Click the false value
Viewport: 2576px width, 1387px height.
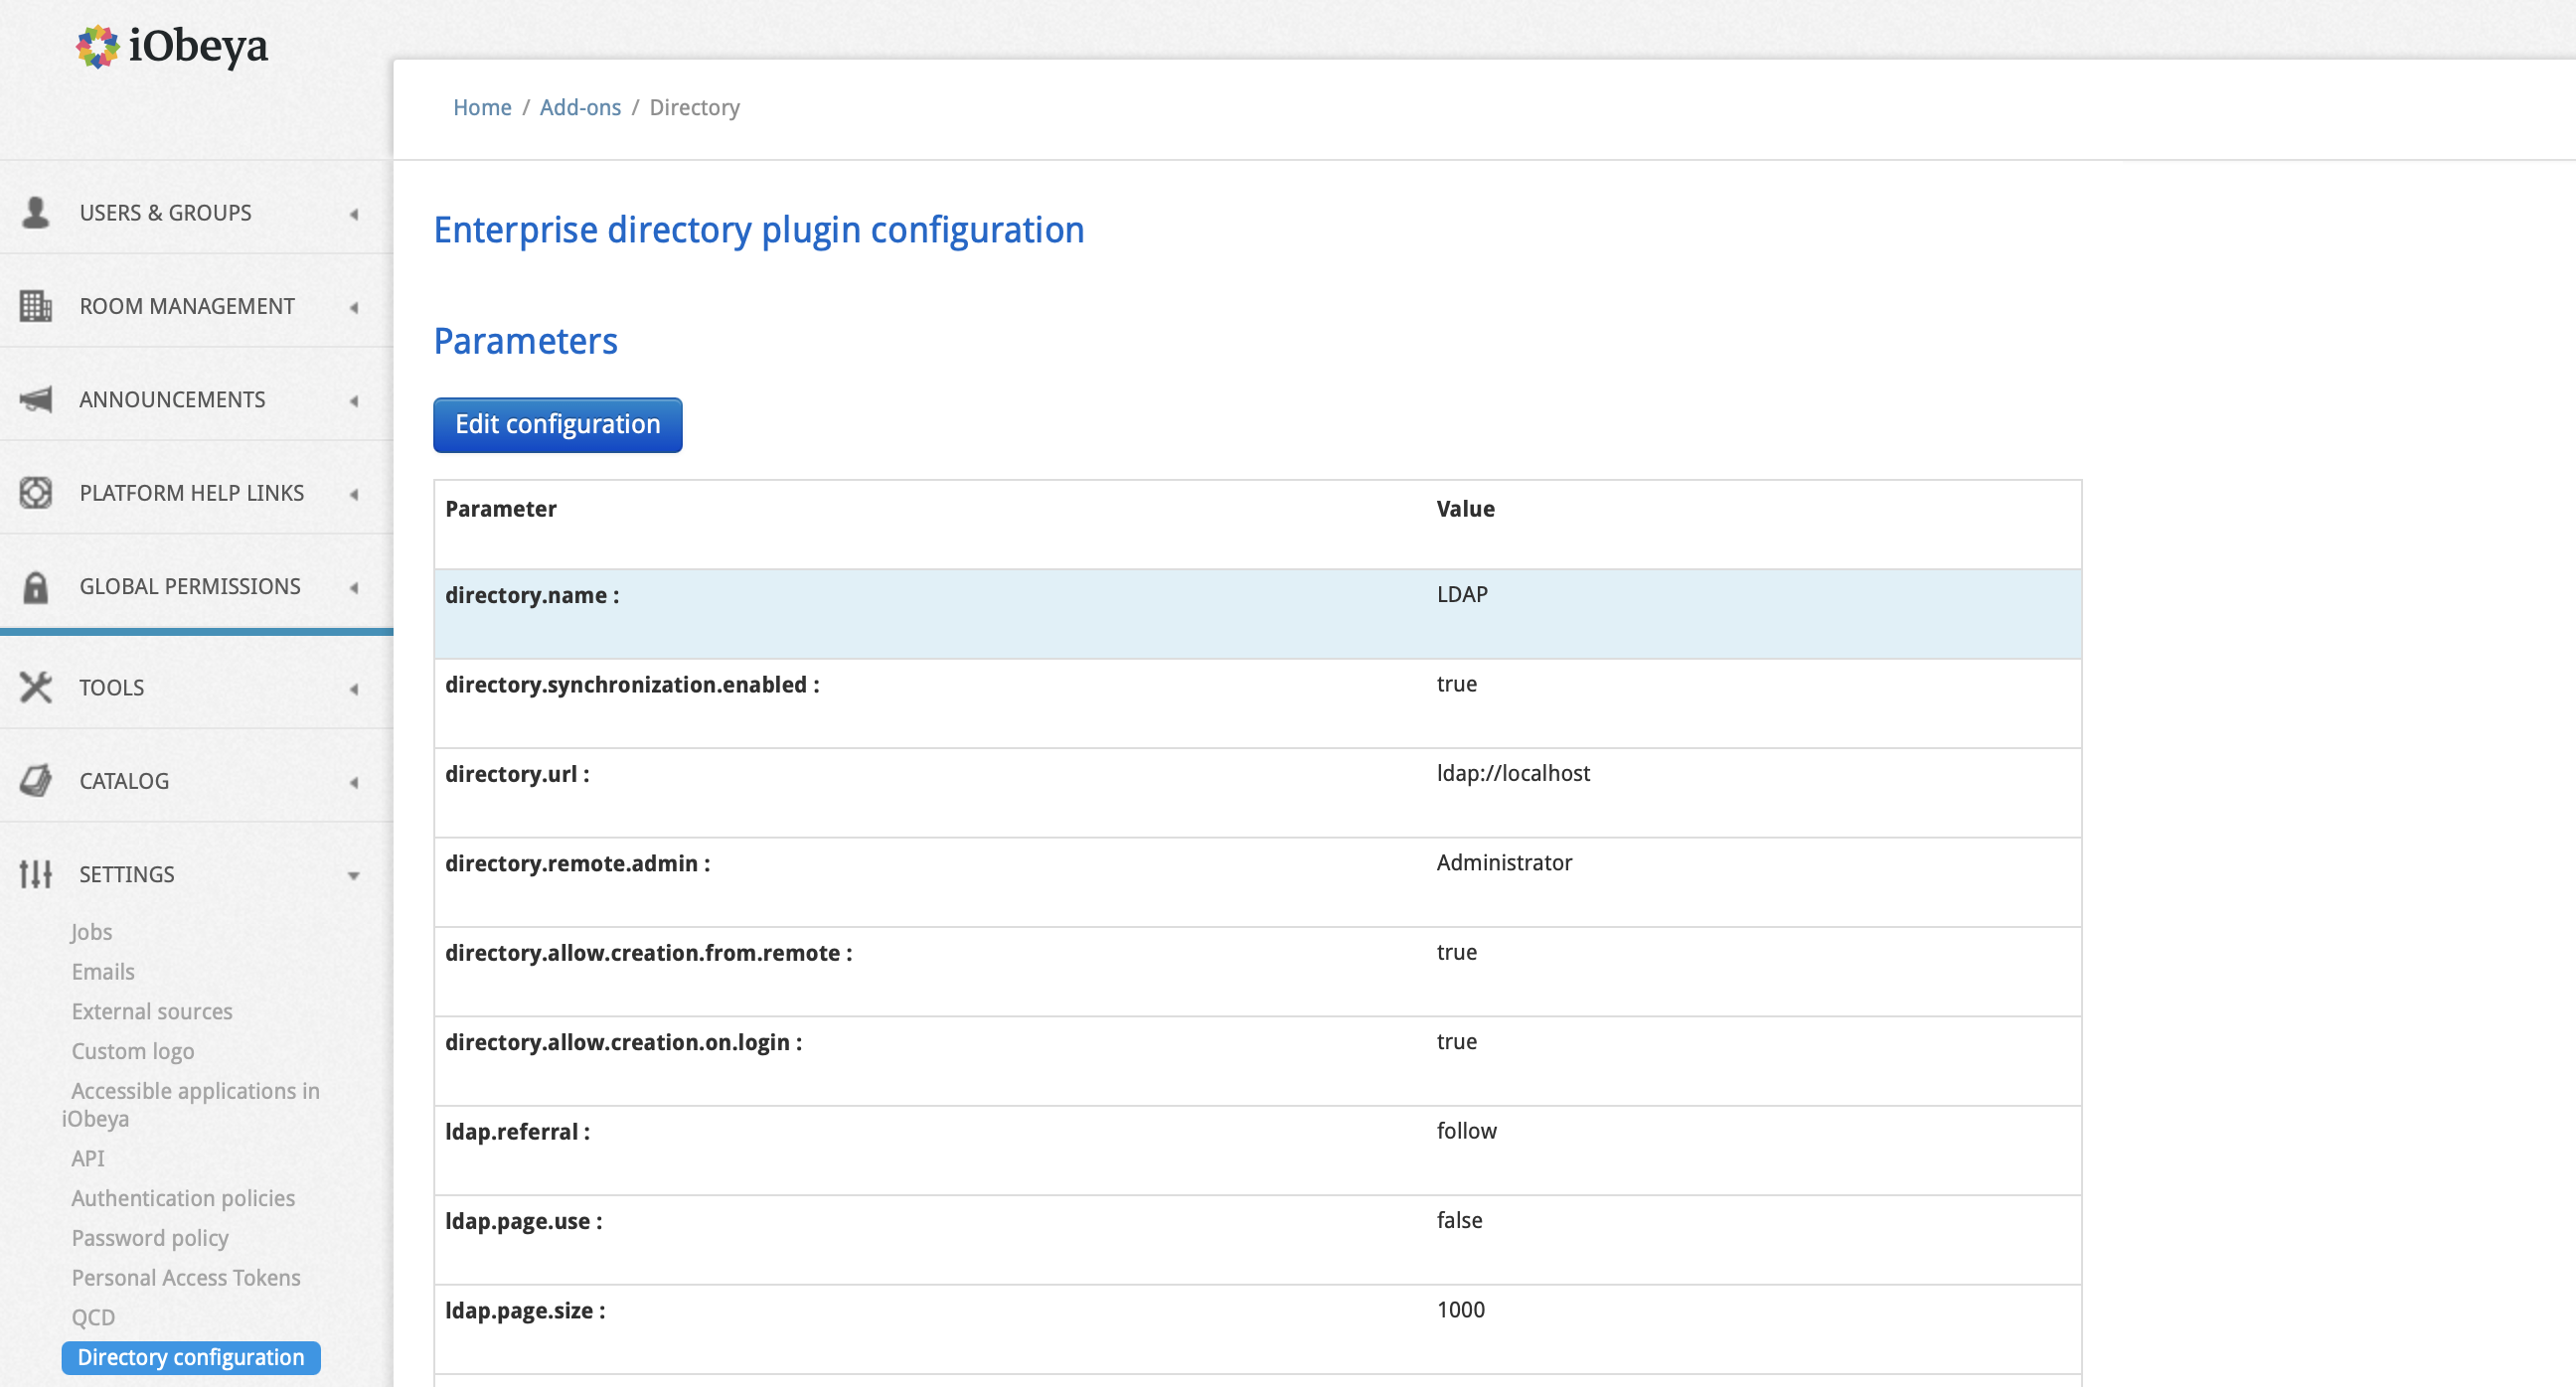point(1460,1220)
